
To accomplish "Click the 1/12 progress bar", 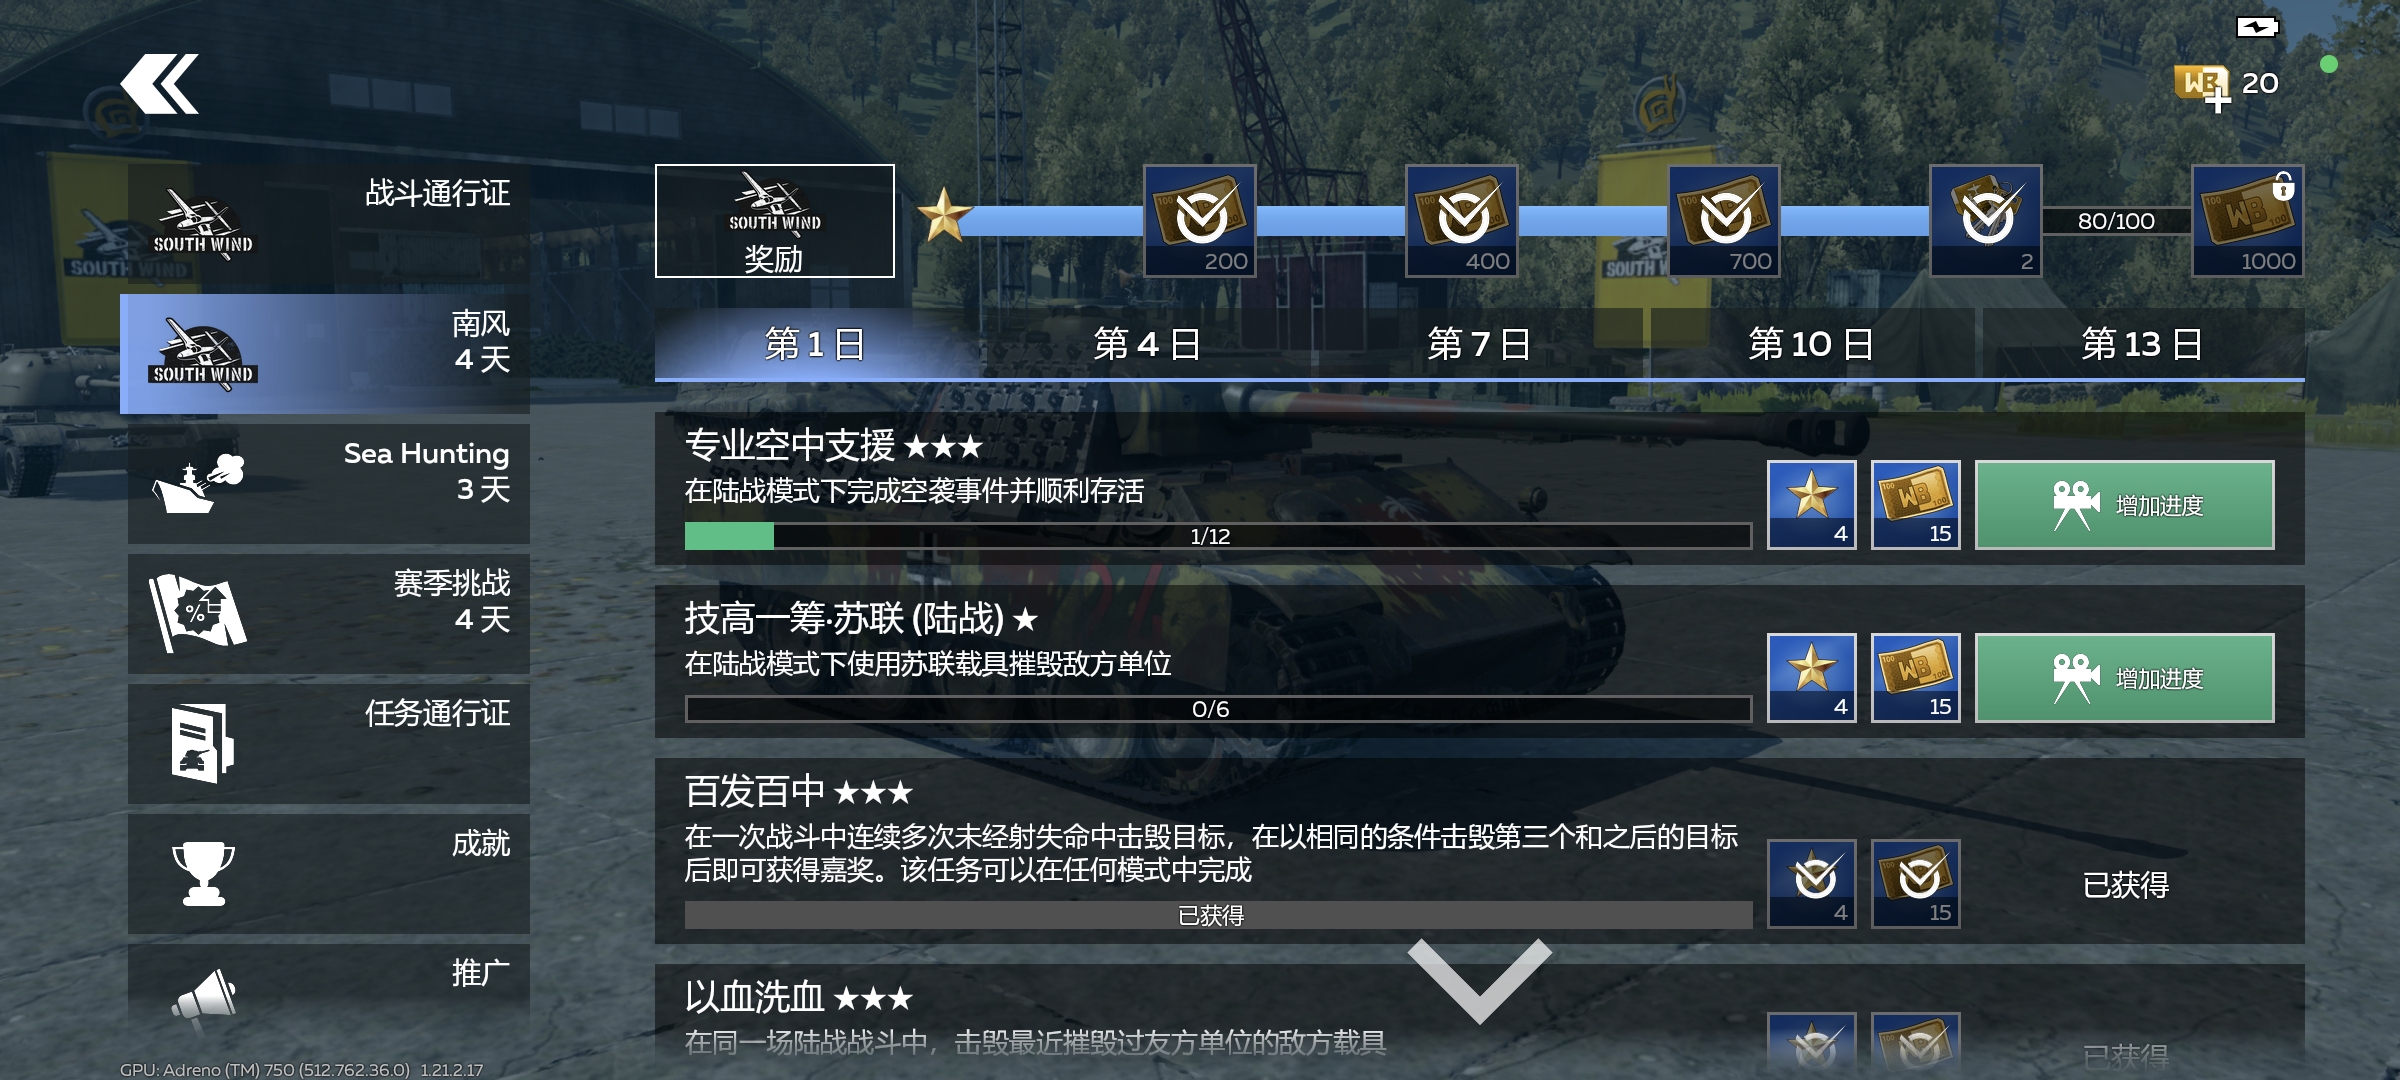I will [x=1218, y=536].
